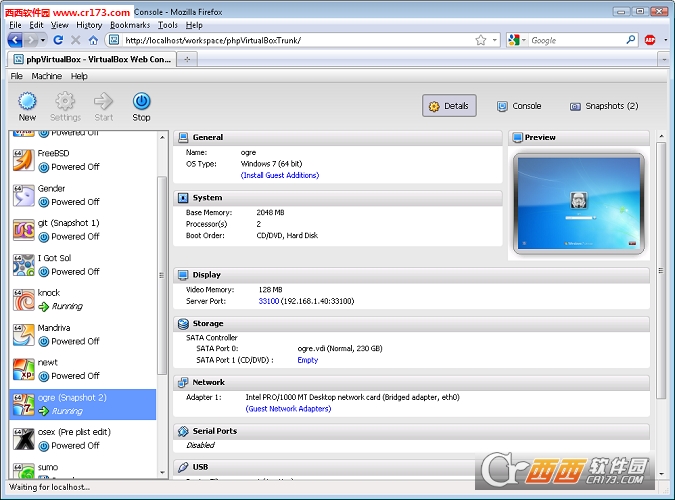The image size is (675, 500).
Task: Click the Start arrow icon in toolbar
Action: click(x=103, y=101)
